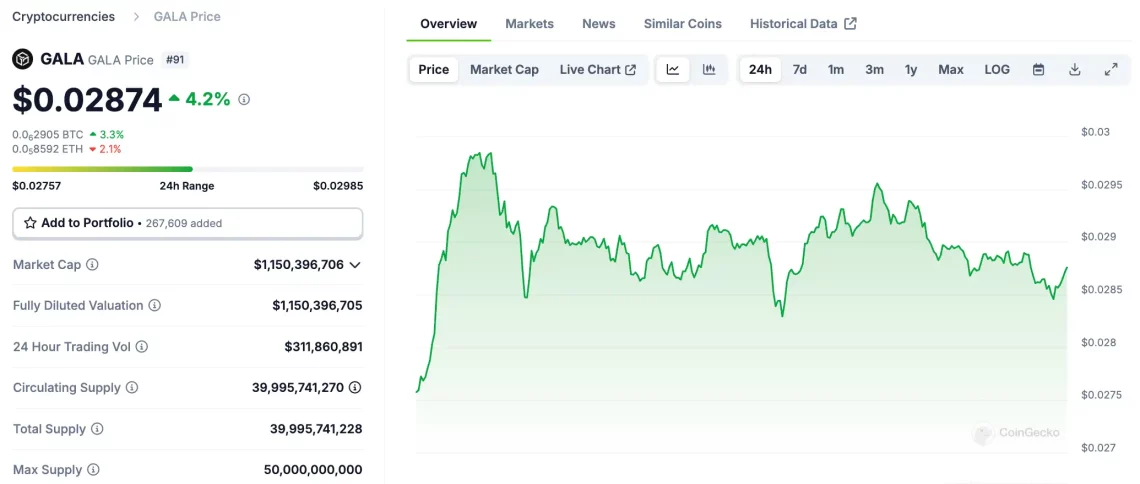1140x484 pixels.
Task: Show Max Supply info icon
Action: pyautogui.click(x=93, y=470)
